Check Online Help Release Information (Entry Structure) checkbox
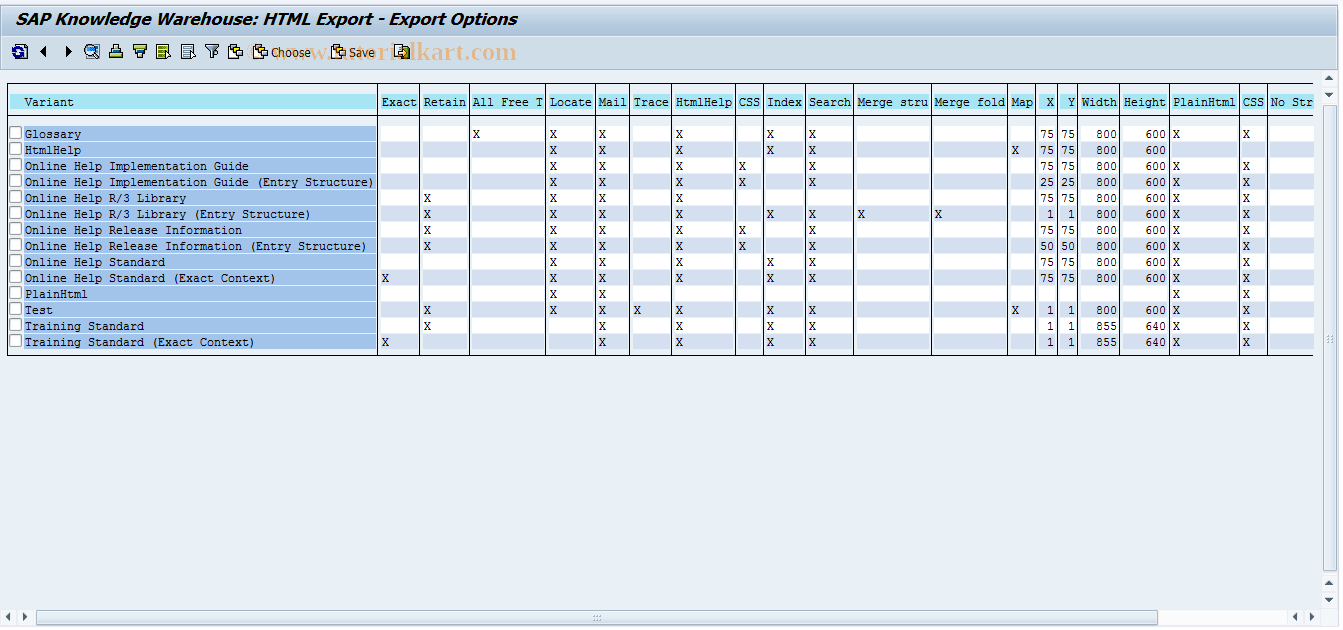 15,245
